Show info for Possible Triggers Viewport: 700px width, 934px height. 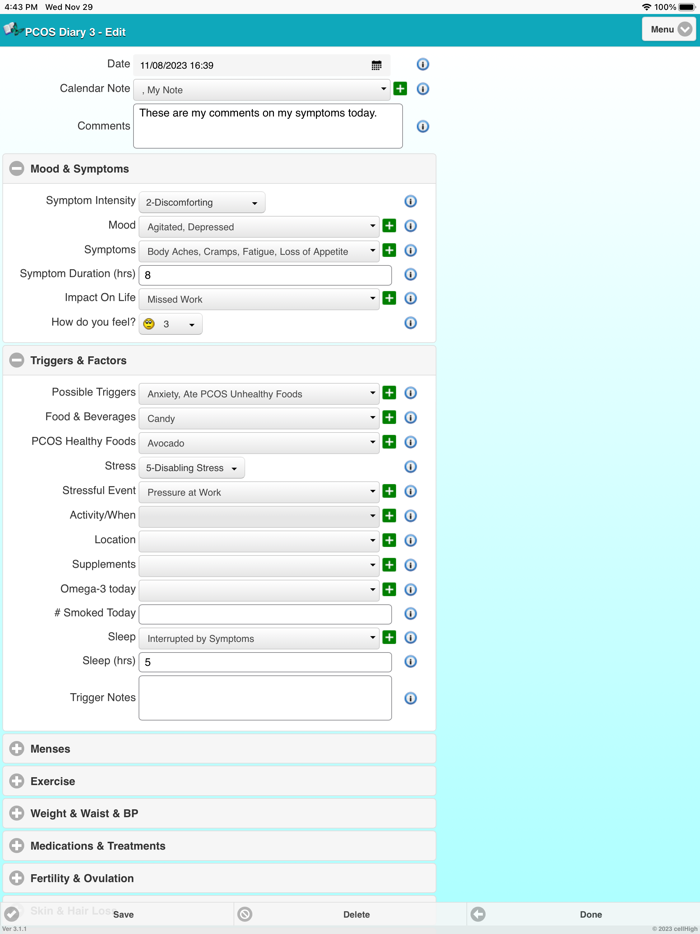point(410,393)
